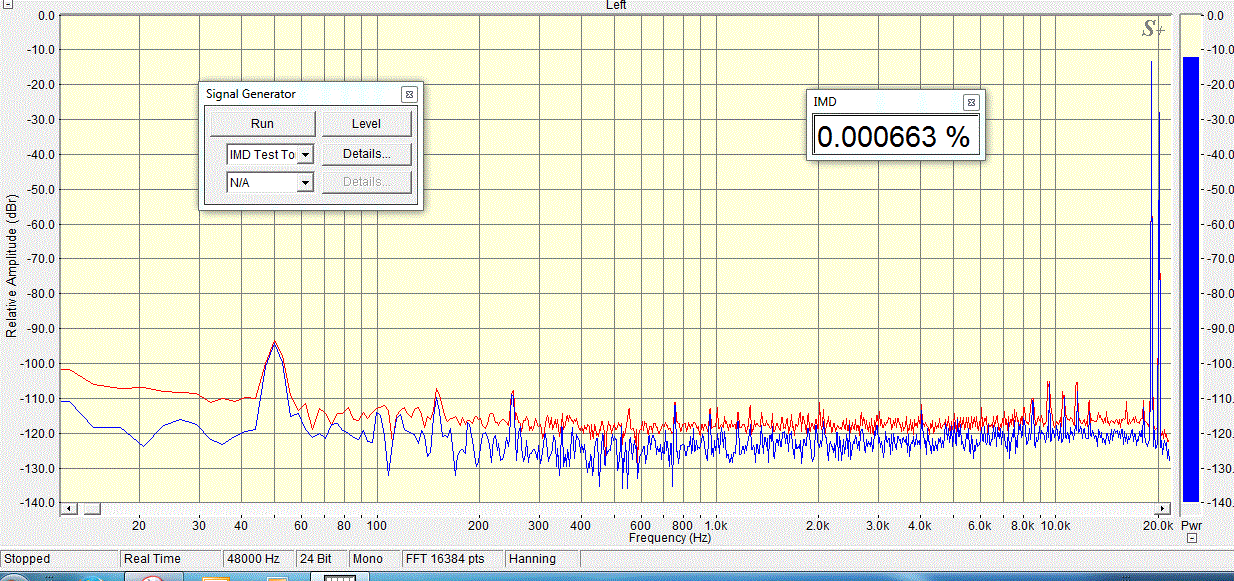Click the Pwr label under the meter
Viewport: 1234px width, 581px height.
[x=1191, y=525]
